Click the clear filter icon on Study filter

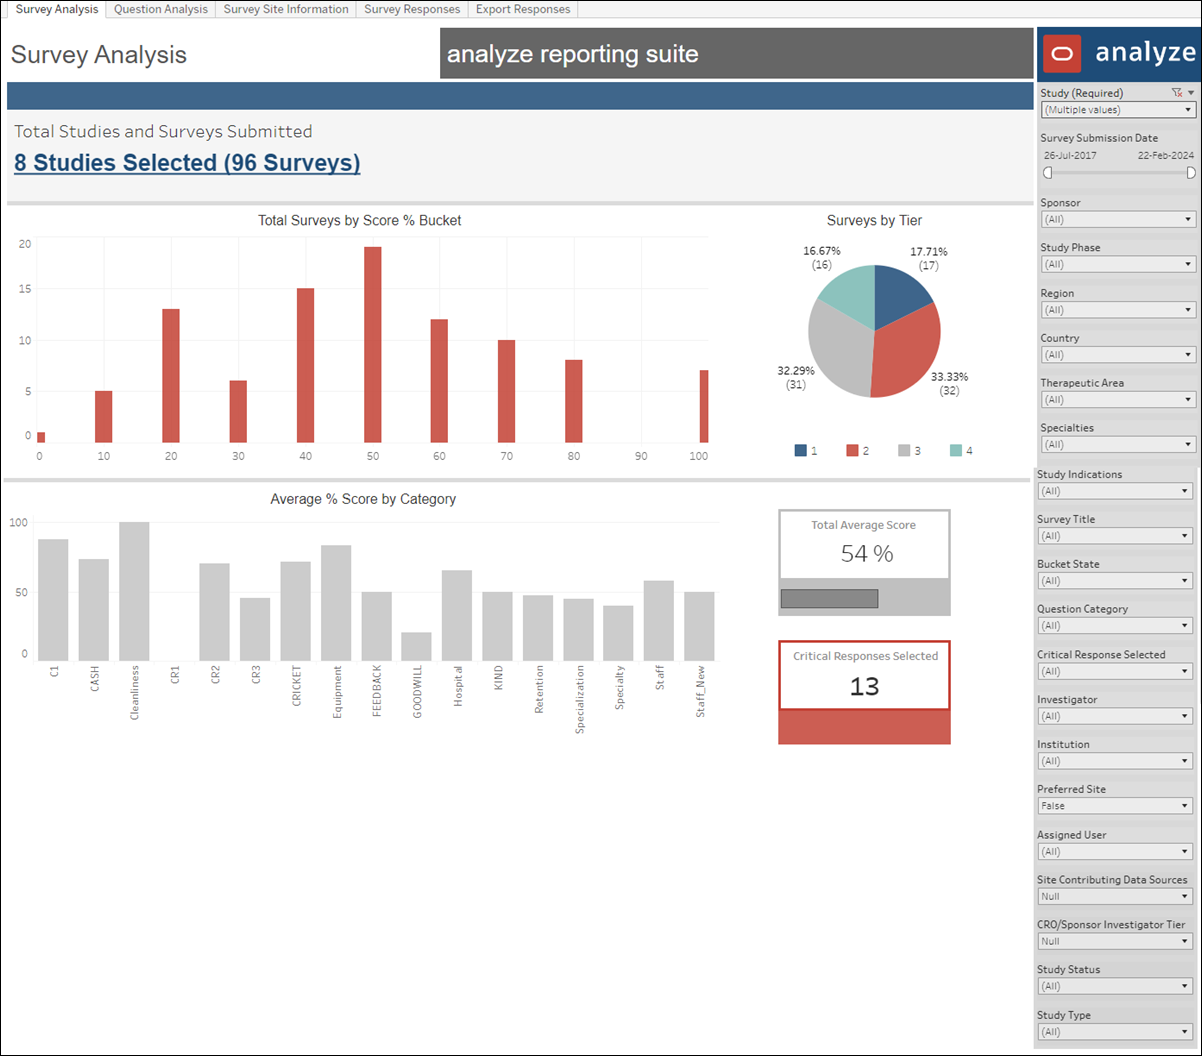1177,92
